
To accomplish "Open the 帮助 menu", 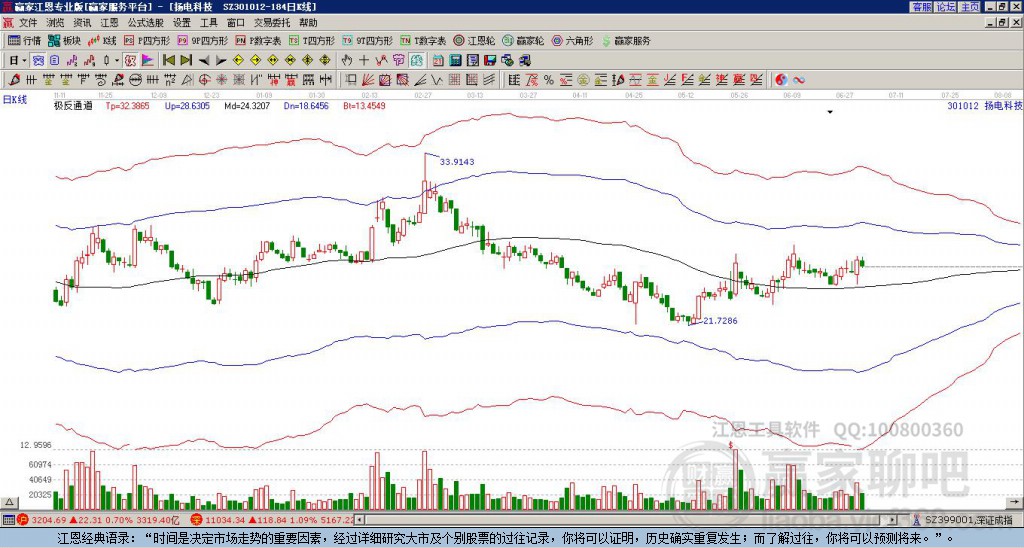I will click(x=308, y=23).
